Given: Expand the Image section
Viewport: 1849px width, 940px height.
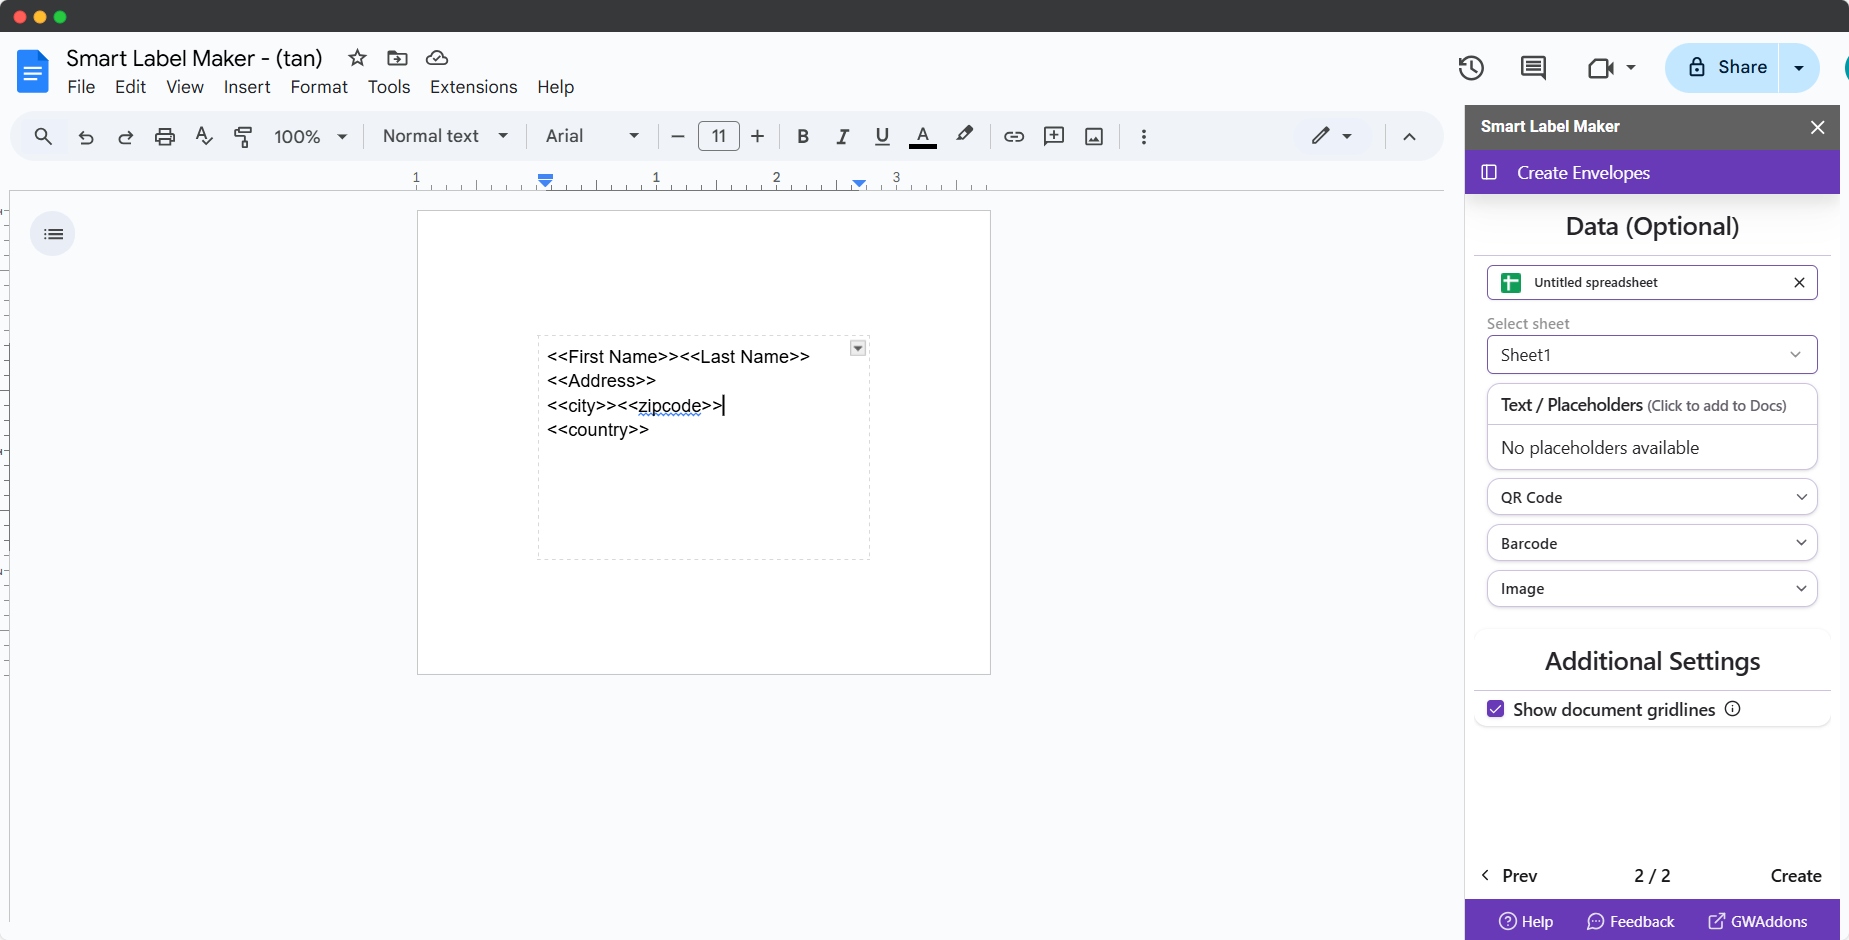Looking at the screenshot, I should click(1652, 589).
